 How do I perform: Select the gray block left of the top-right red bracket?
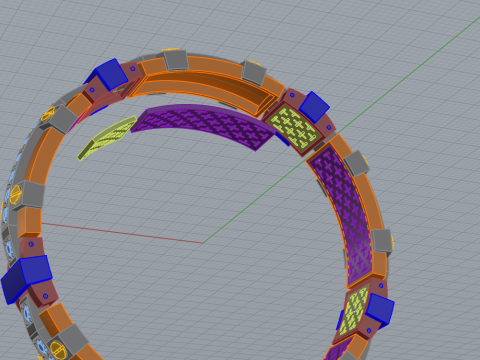(x=254, y=73)
